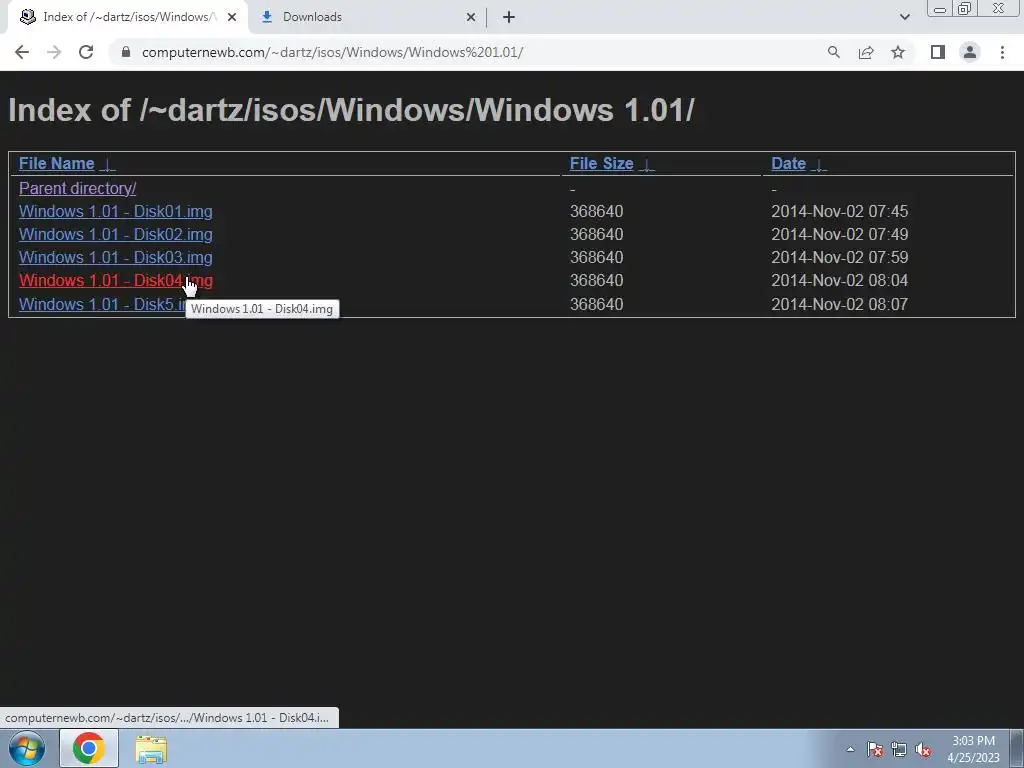Download Windows 1.01 - Disk02.img
1024x768 pixels.
click(116, 234)
